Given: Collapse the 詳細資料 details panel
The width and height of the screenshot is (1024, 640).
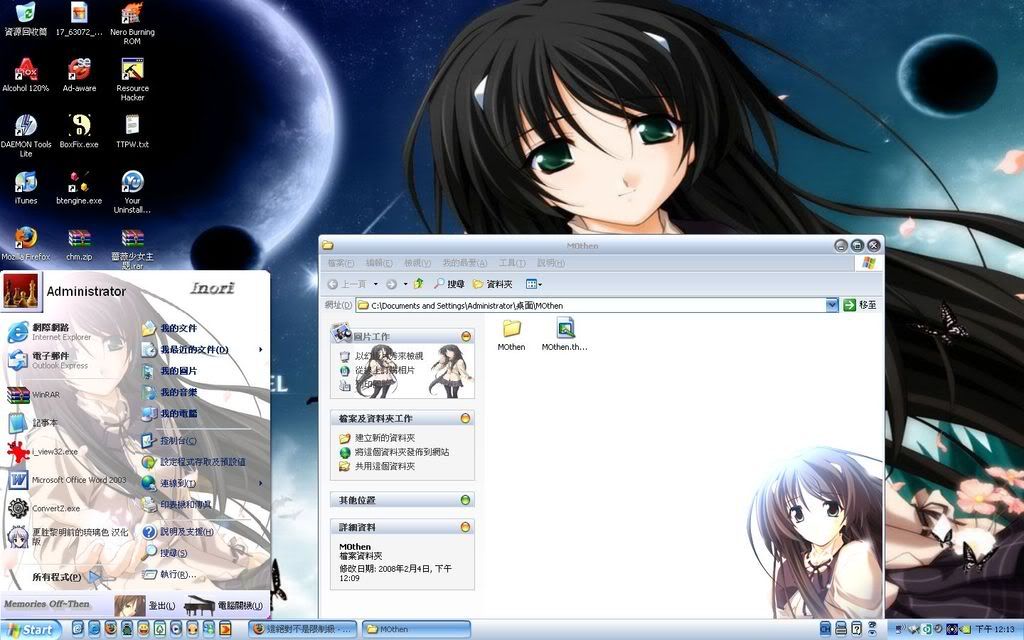Looking at the screenshot, I should [466, 527].
